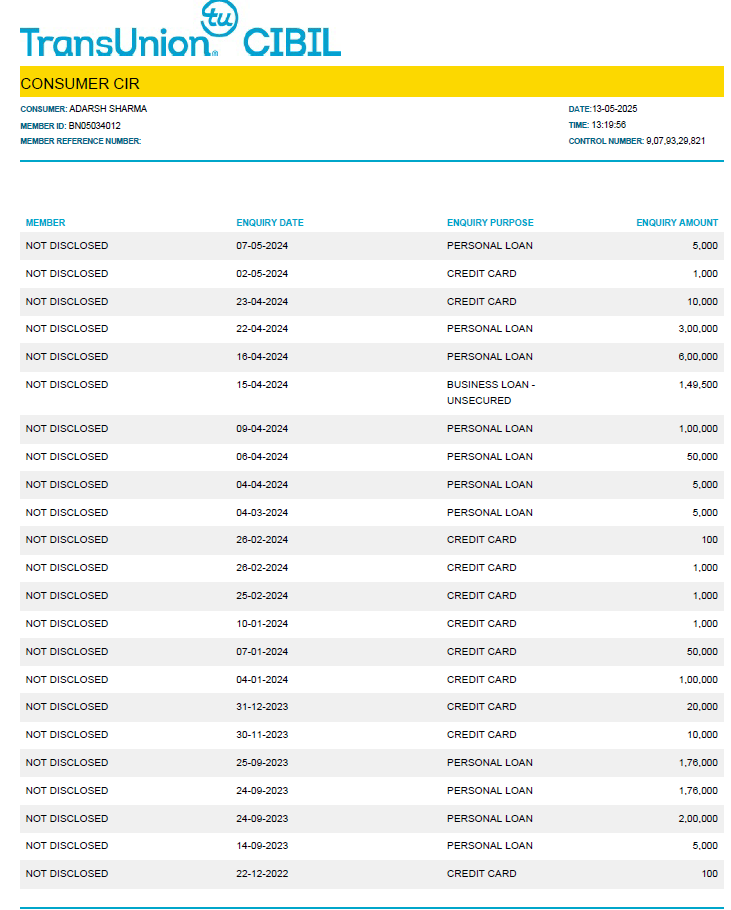Select amount 3,00,000 in 22-04-2024 row
This screenshot has height=910, width=731.
698,328
